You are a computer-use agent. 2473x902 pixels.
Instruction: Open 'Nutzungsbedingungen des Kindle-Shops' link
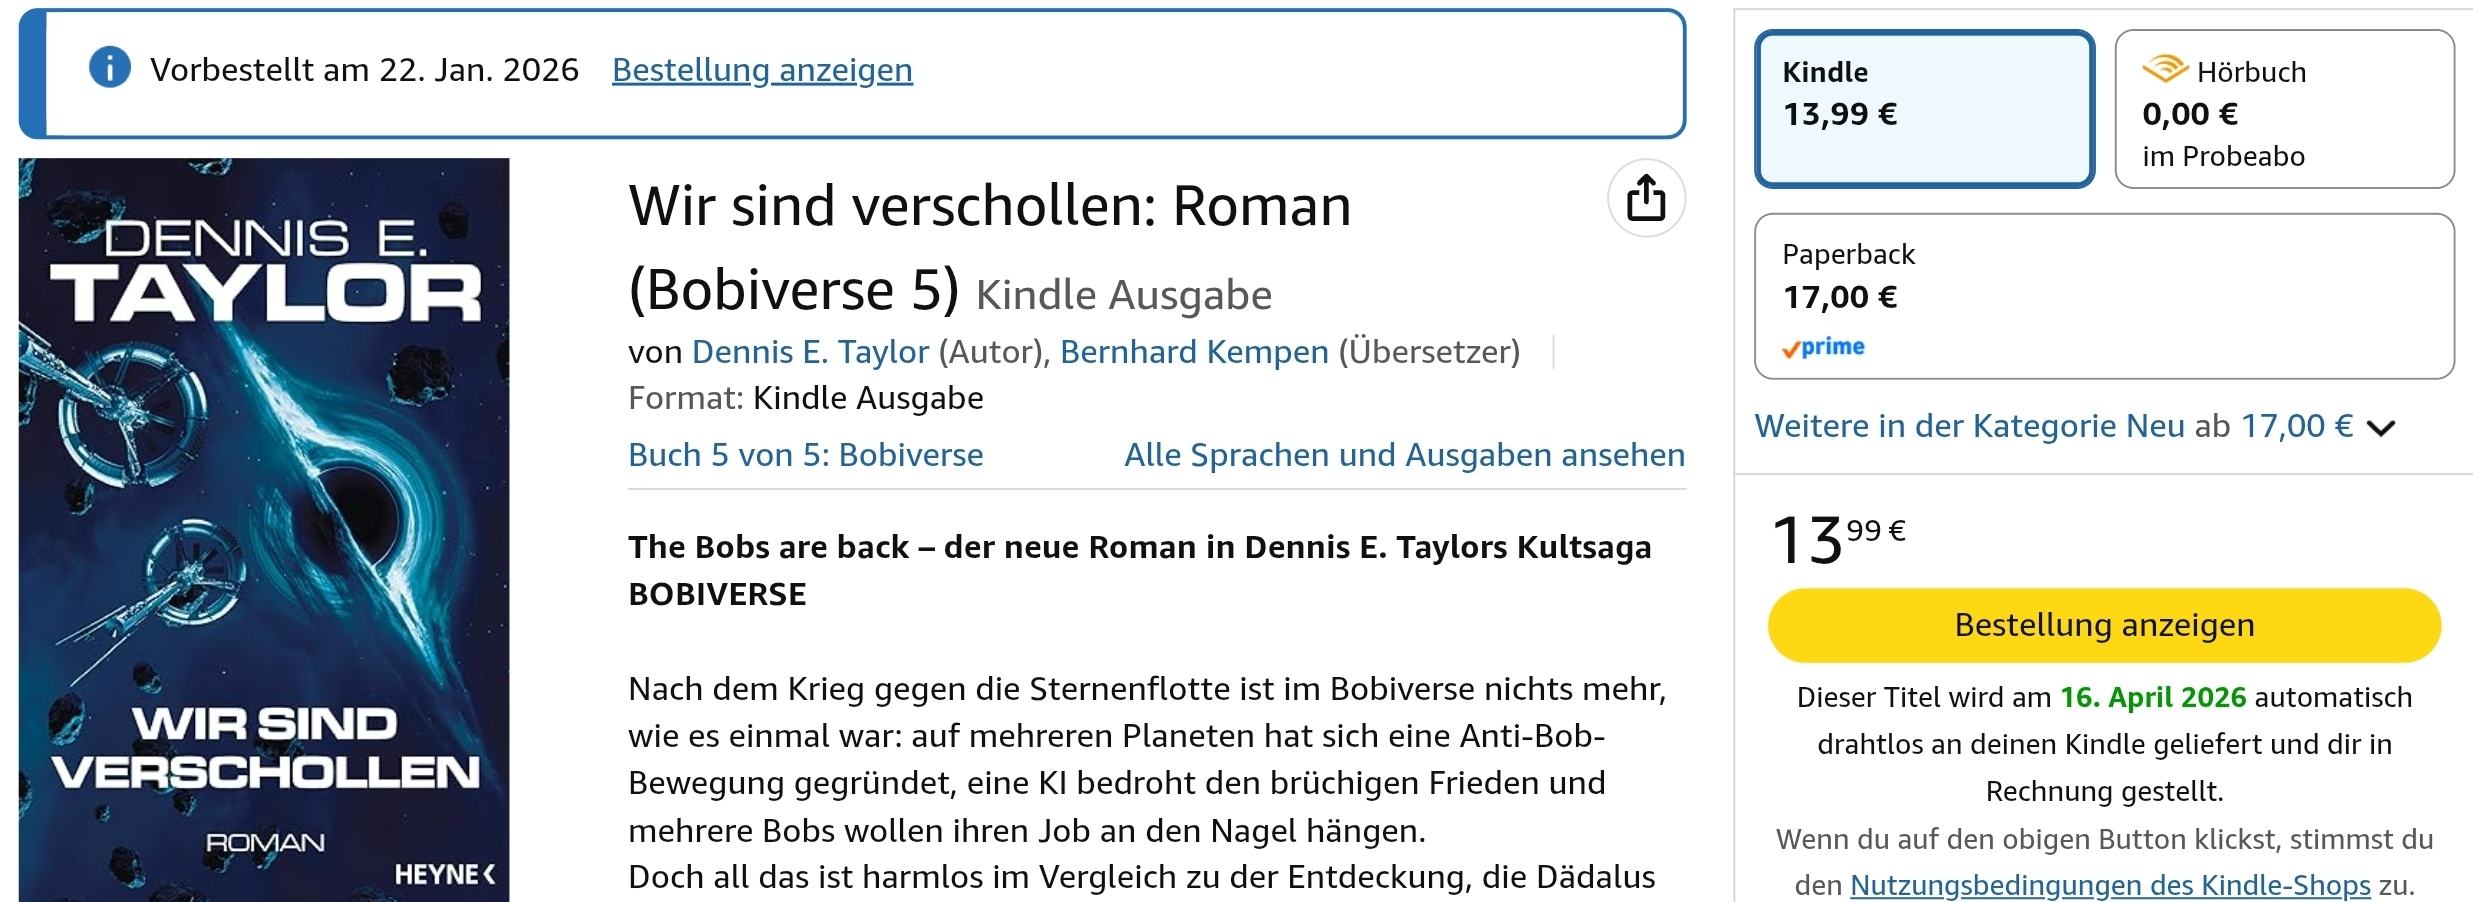pyautogui.click(x=2110, y=885)
